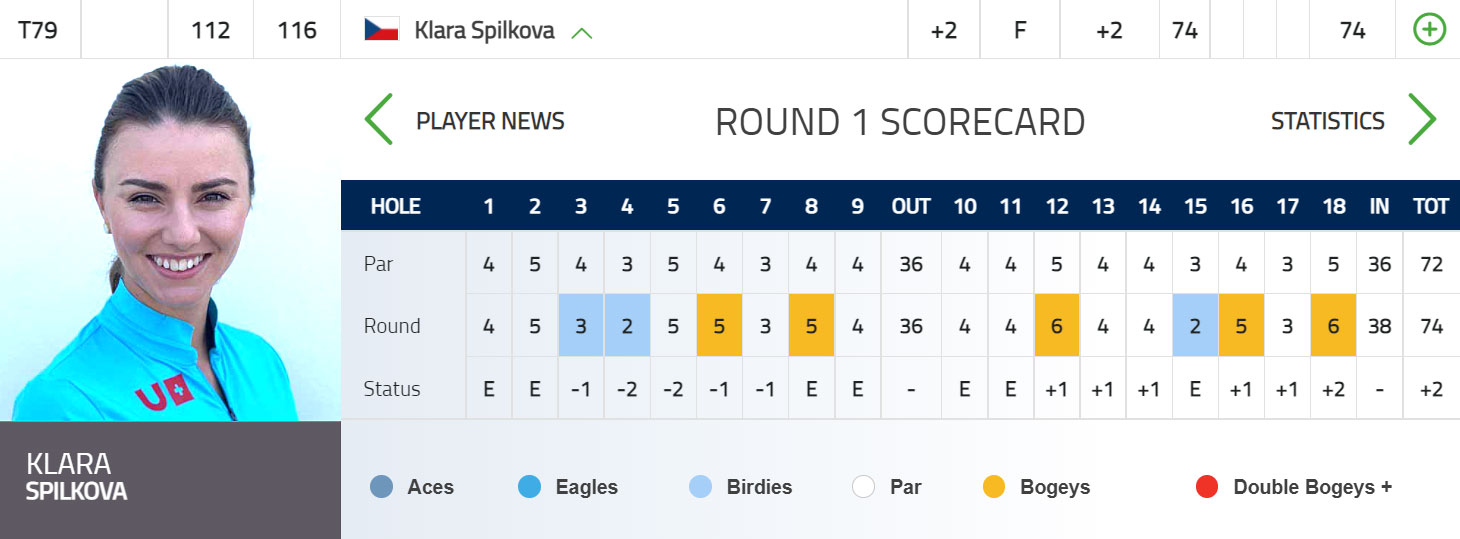Open the Statistics section
The image size is (1460, 539).
tap(1327, 121)
